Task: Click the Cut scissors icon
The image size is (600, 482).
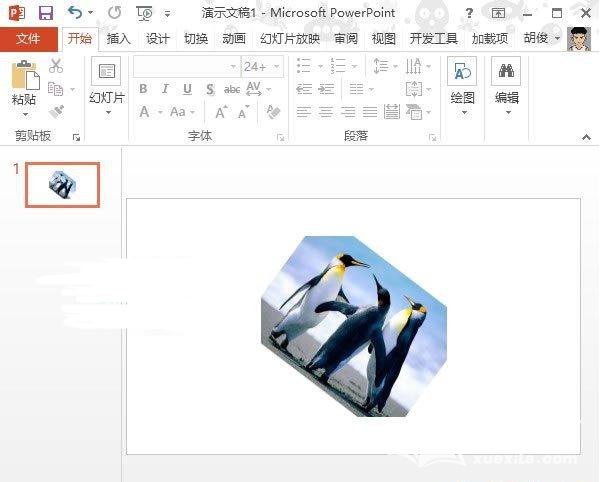Action: 56,66
